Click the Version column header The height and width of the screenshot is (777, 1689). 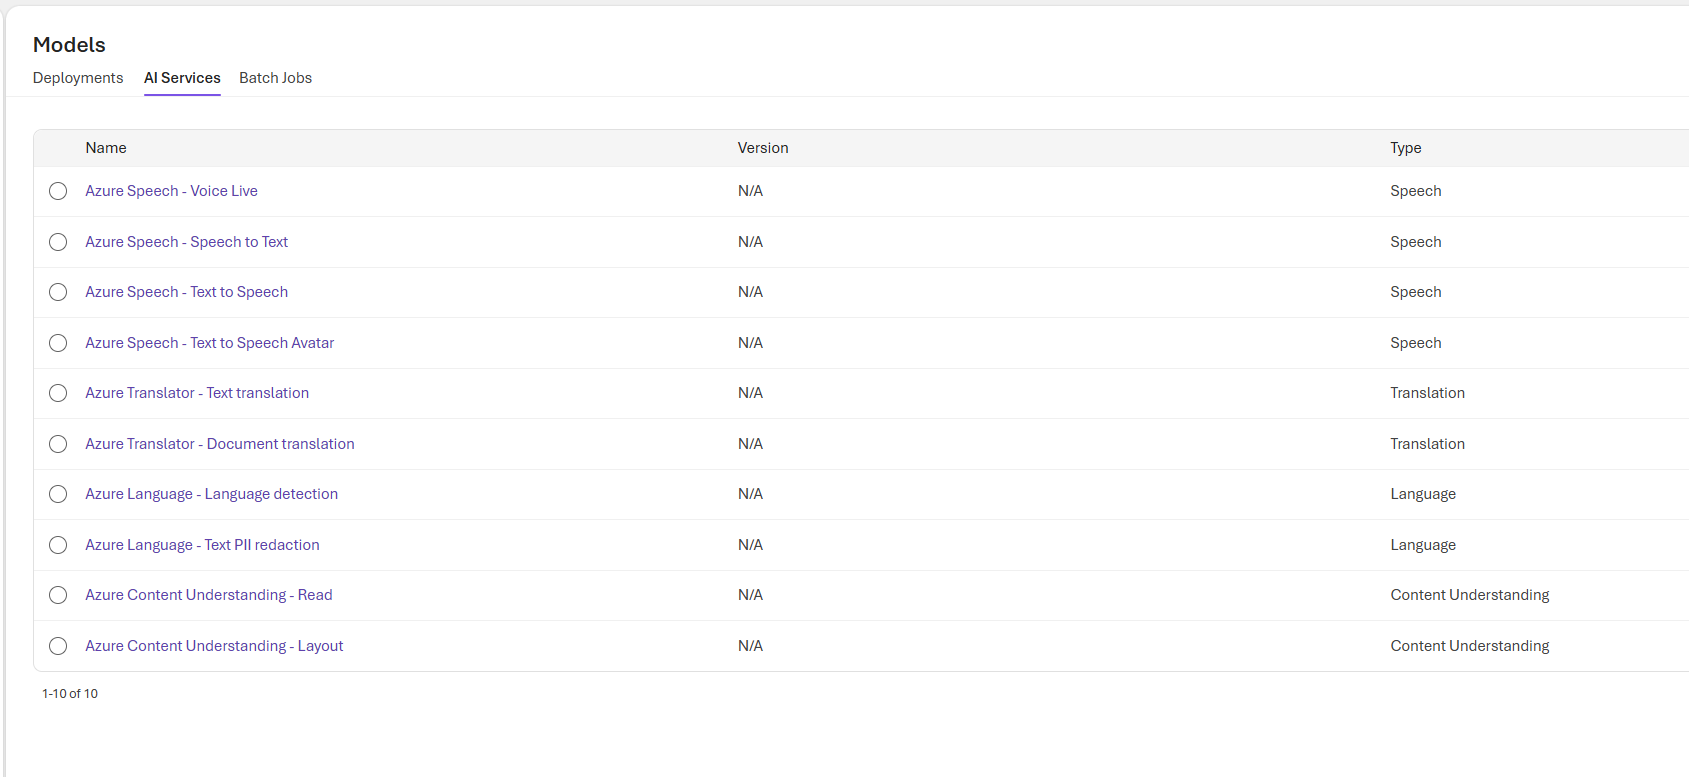point(763,148)
